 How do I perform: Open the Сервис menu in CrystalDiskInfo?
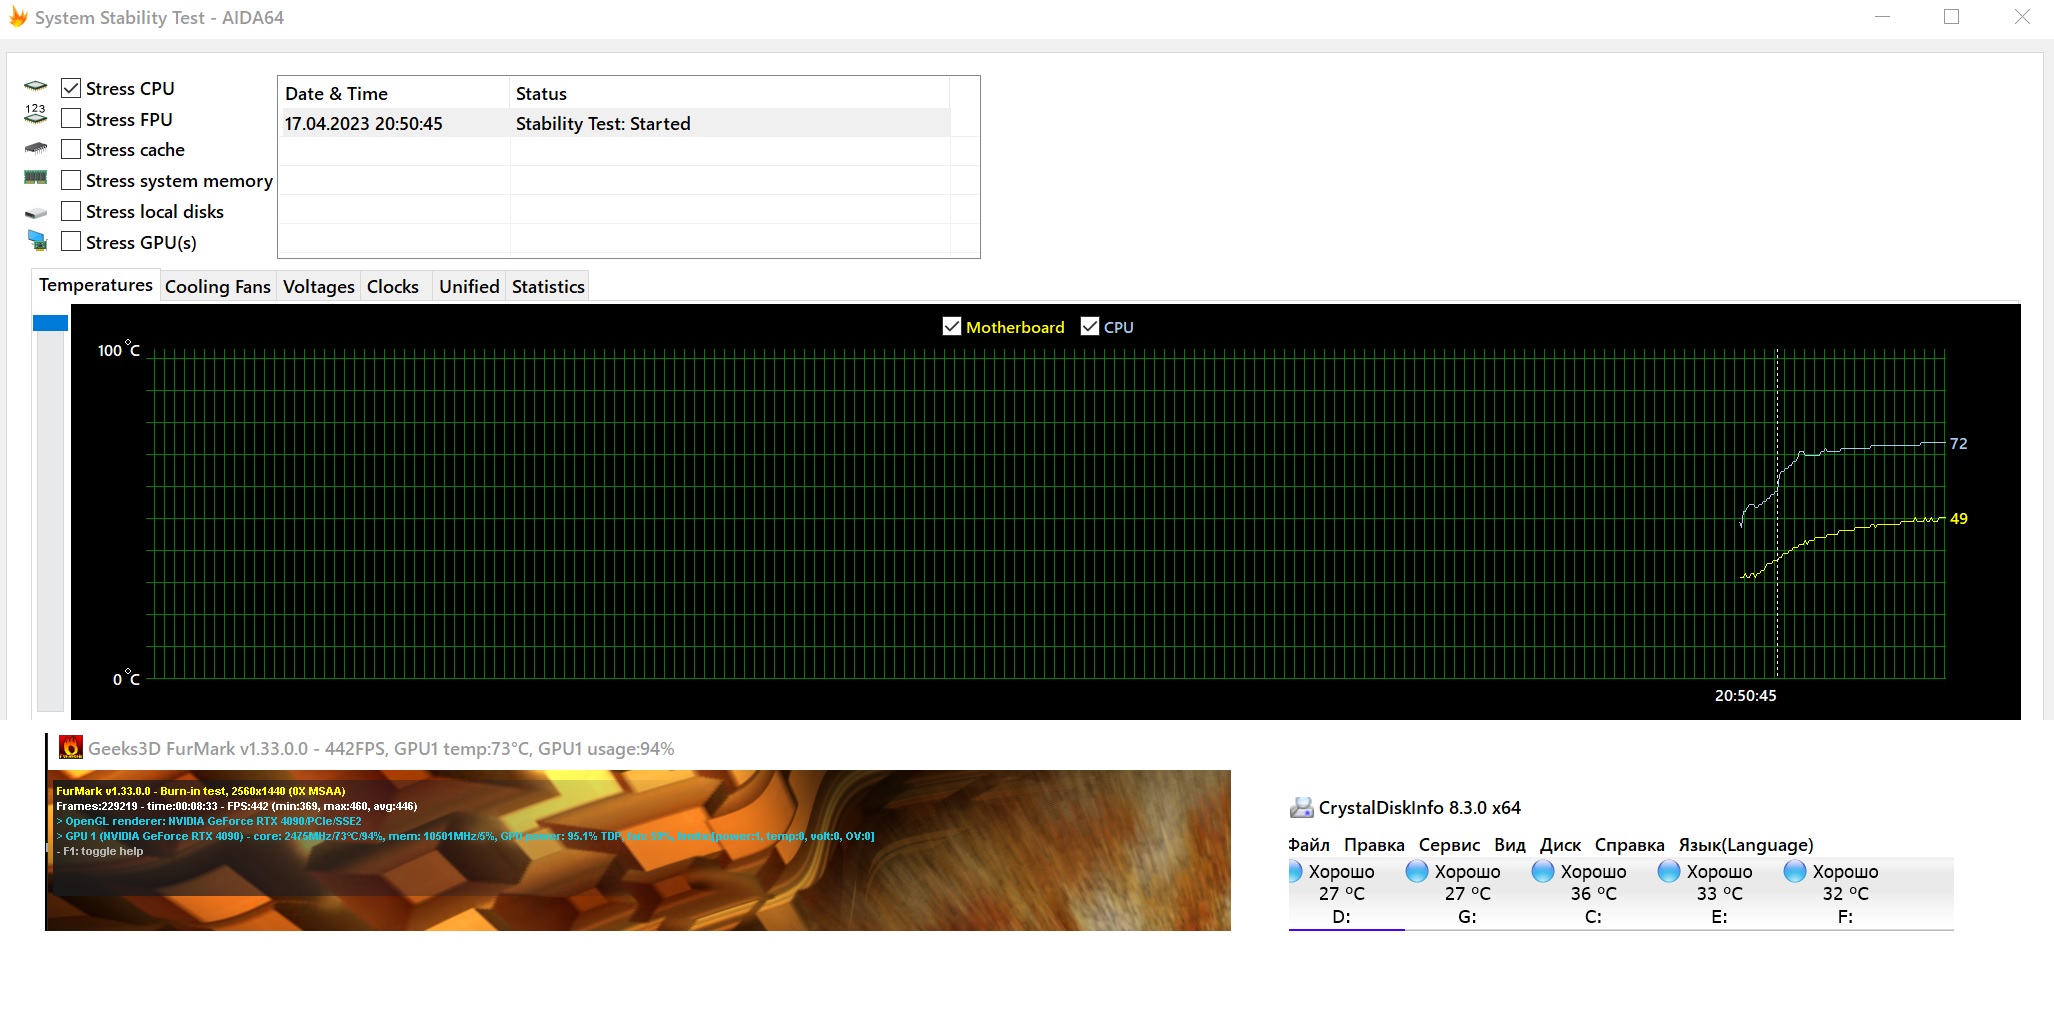(1449, 845)
